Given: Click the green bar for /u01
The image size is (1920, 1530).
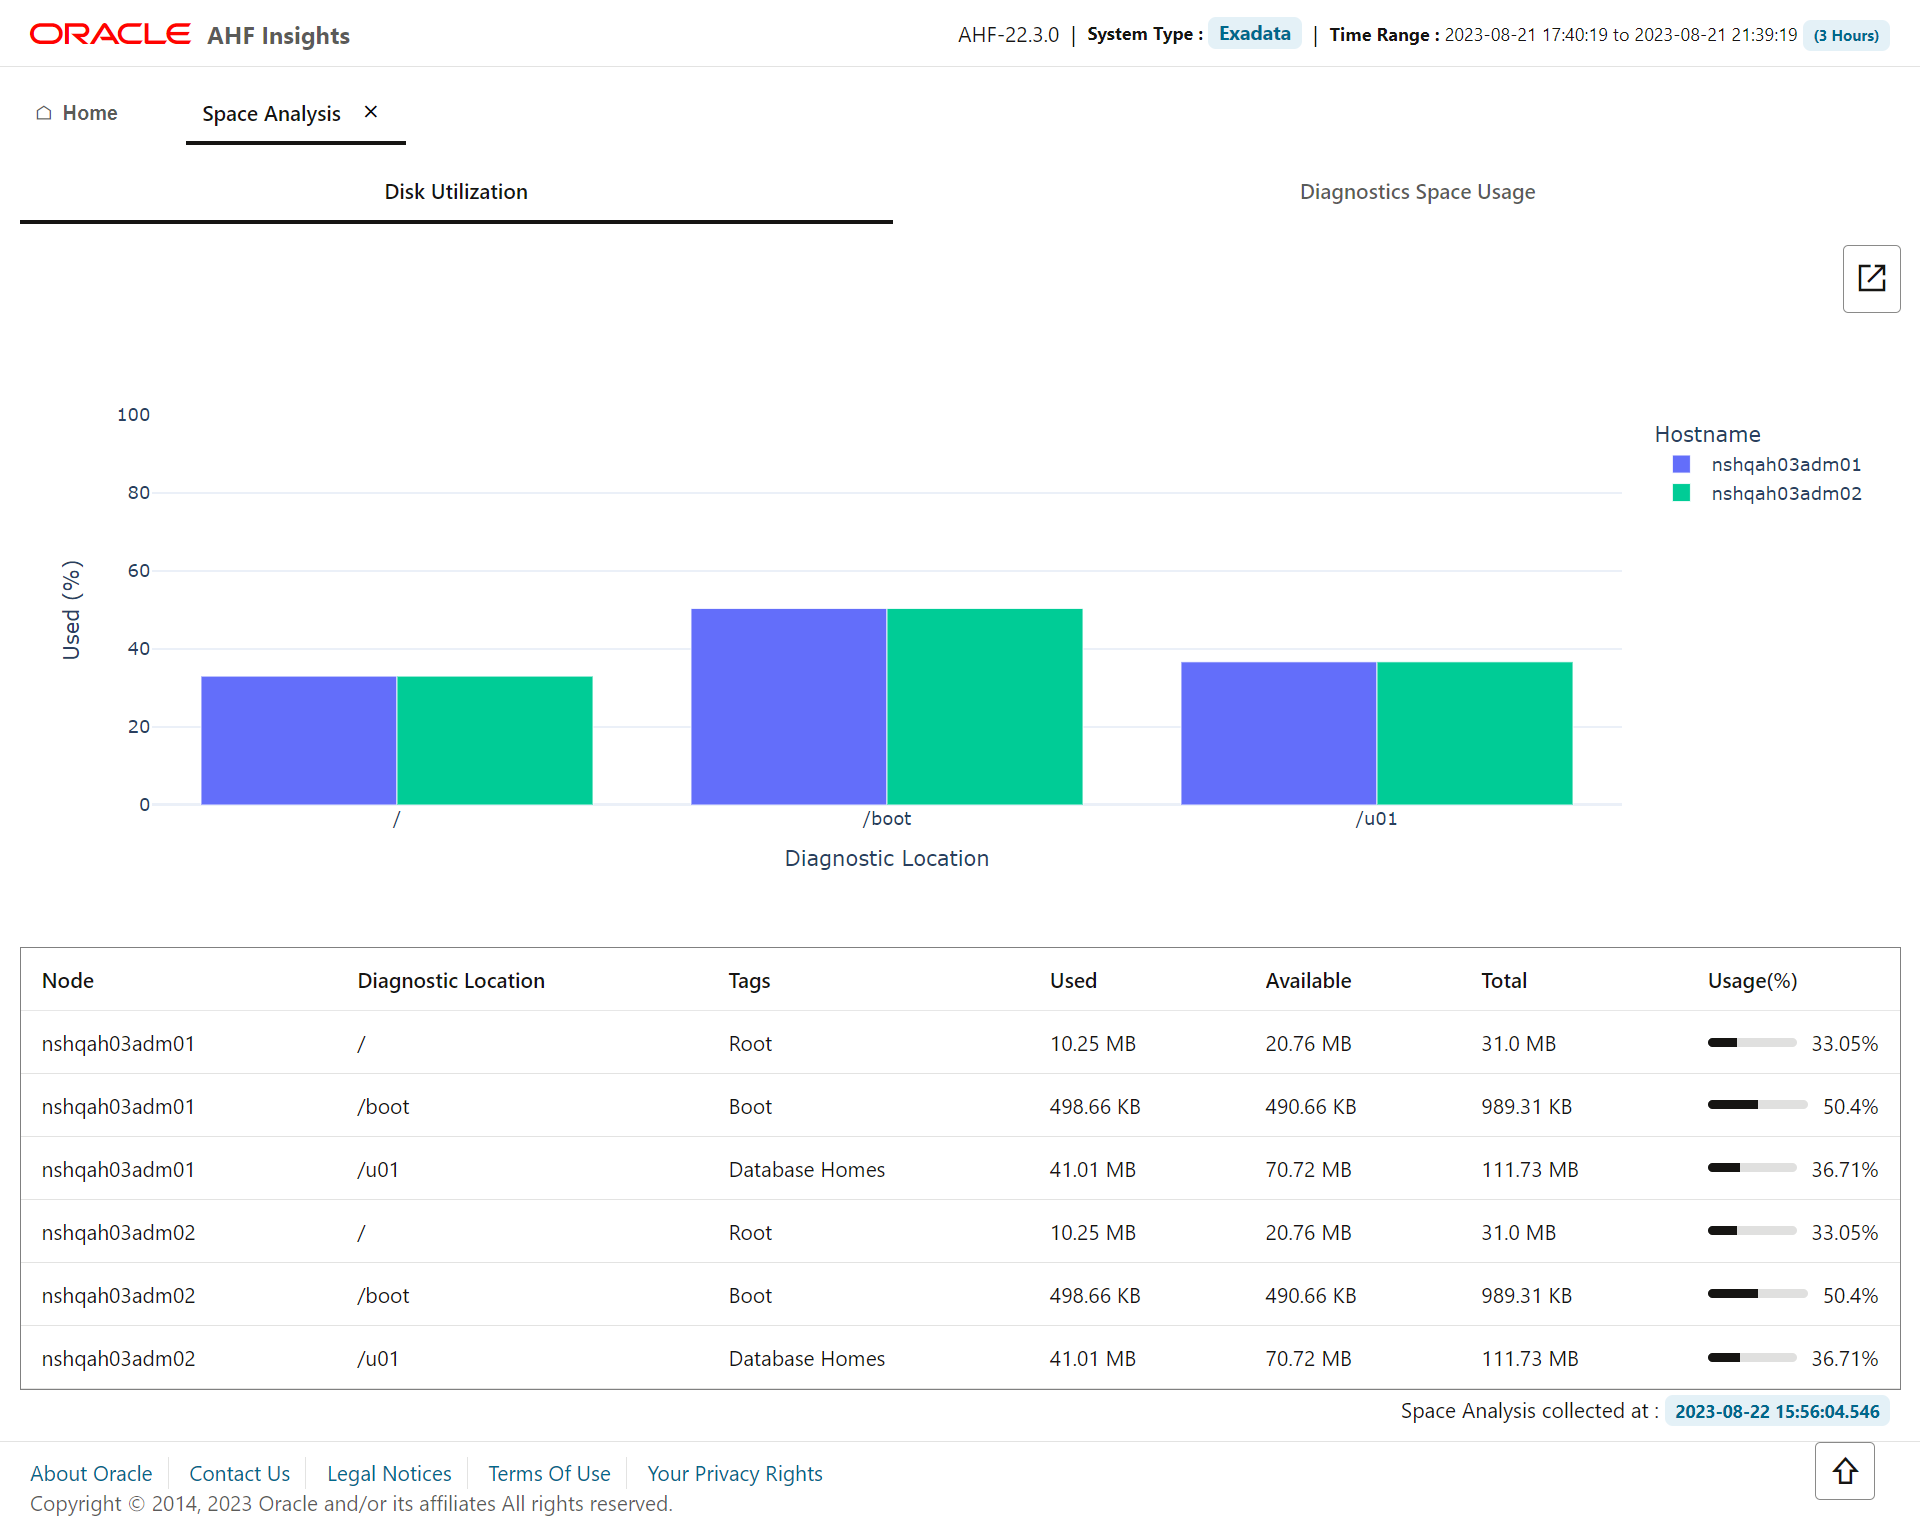Looking at the screenshot, I should pyautogui.click(x=1475, y=733).
